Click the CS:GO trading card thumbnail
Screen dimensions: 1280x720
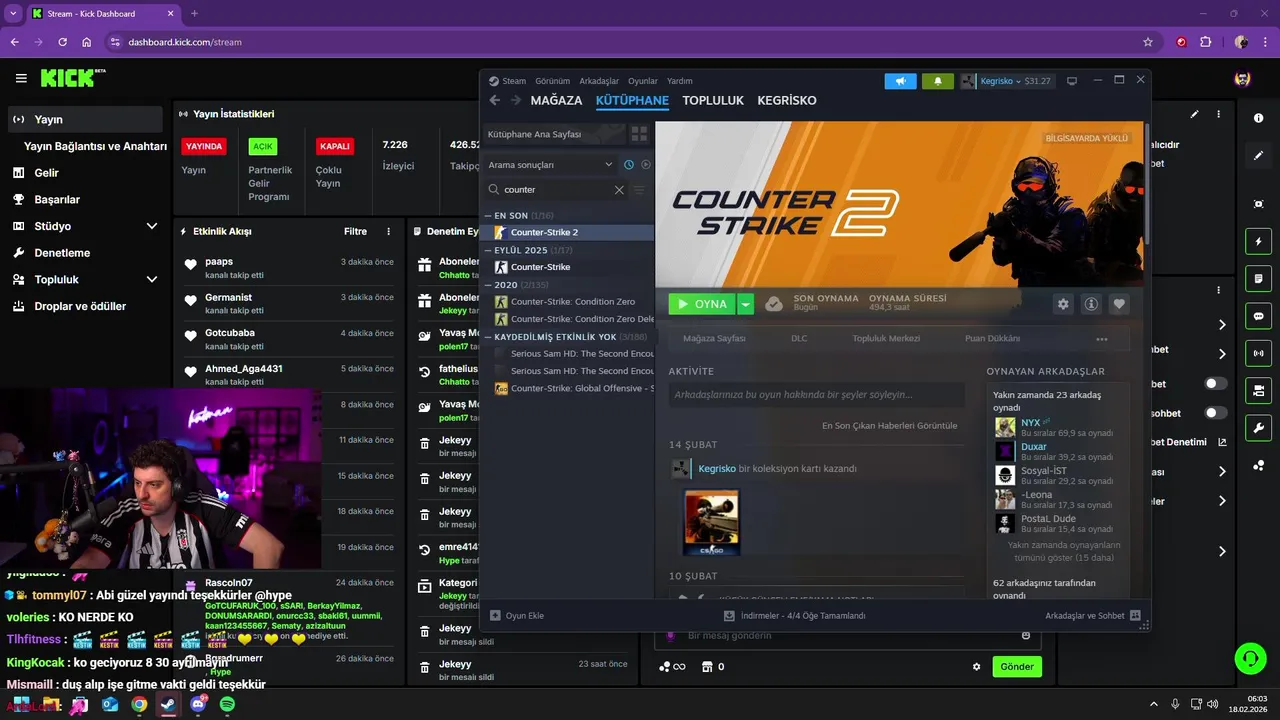pyautogui.click(x=711, y=522)
